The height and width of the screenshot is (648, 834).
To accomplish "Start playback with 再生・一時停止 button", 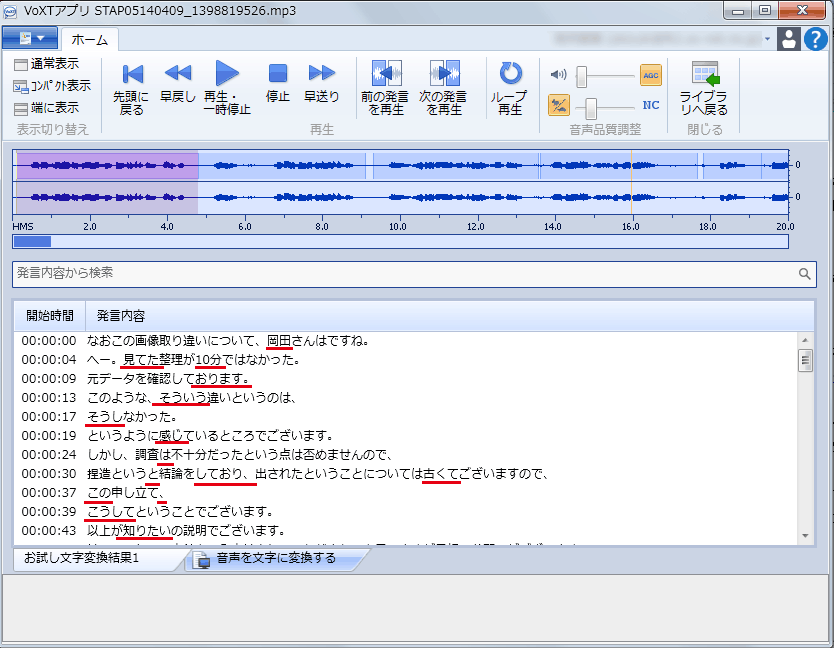I will 227,74.
